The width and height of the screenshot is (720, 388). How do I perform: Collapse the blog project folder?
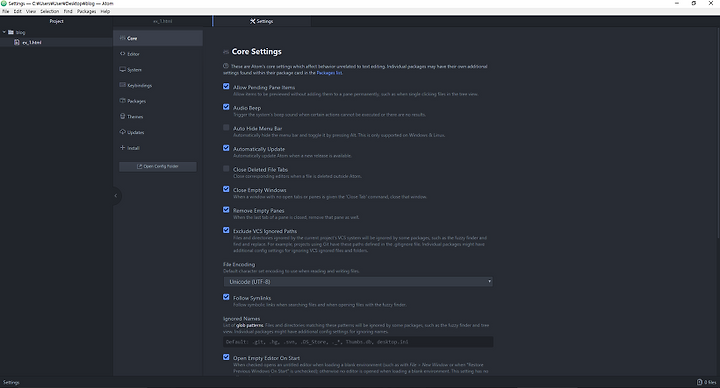pyautogui.click(x=4, y=32)
